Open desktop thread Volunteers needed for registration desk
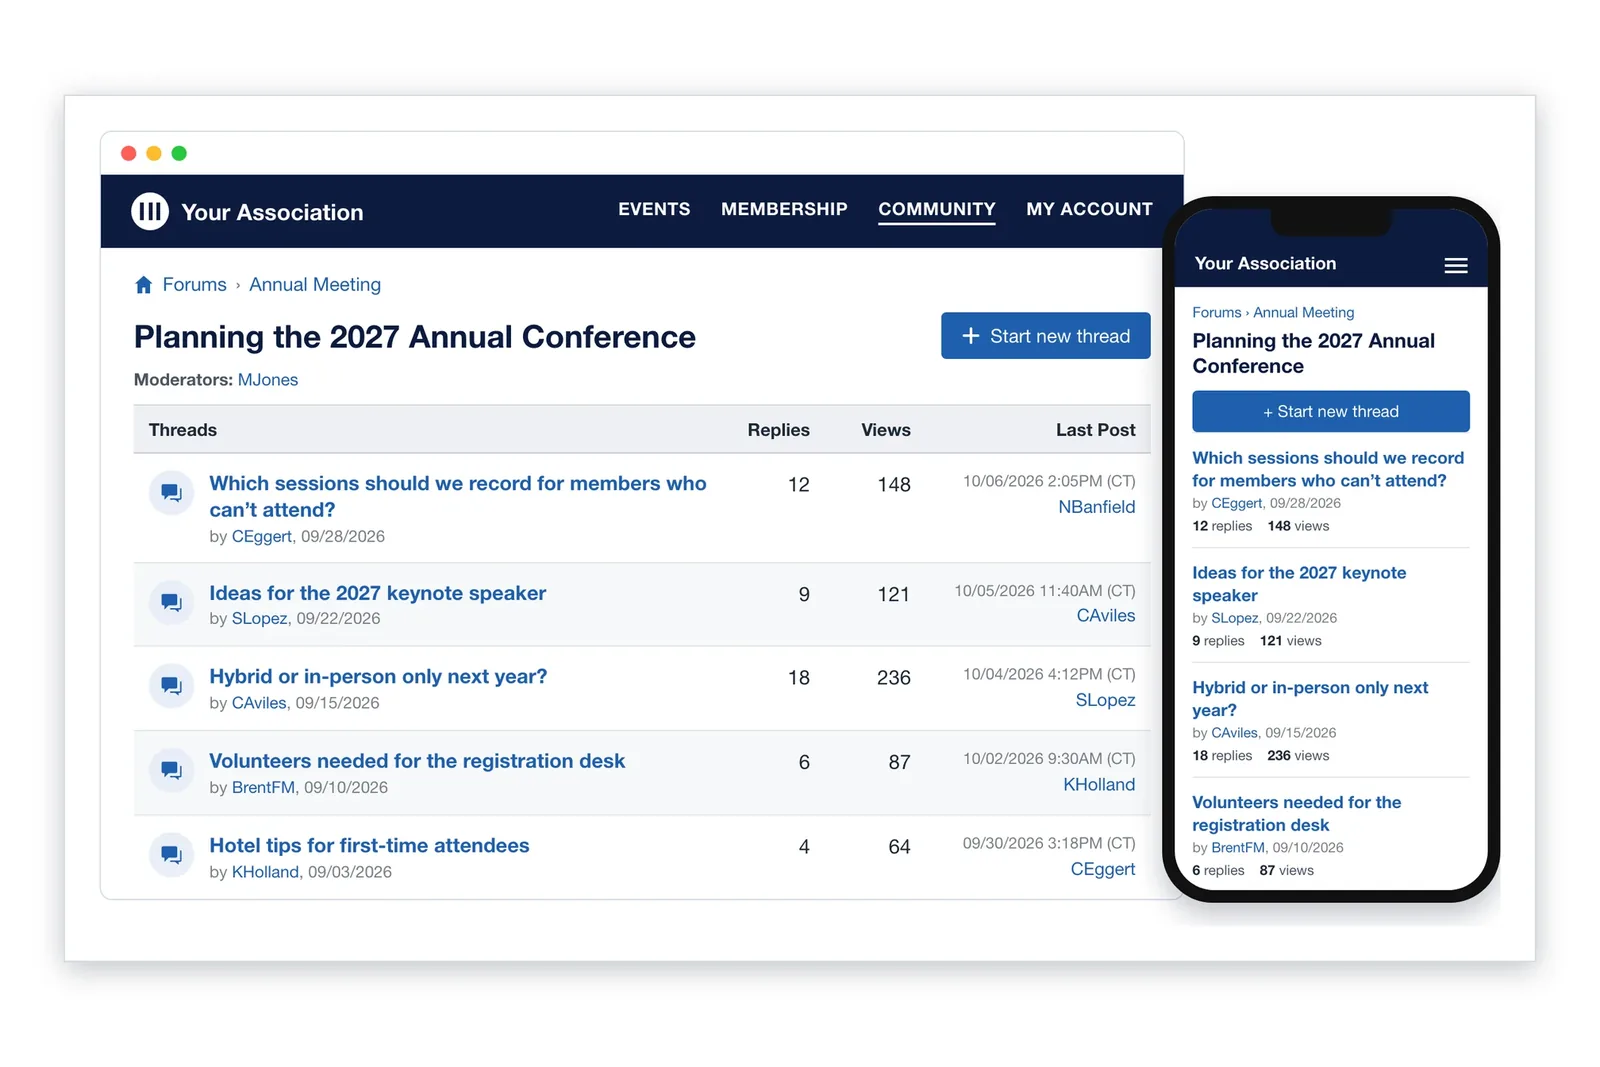 (417, 761)
